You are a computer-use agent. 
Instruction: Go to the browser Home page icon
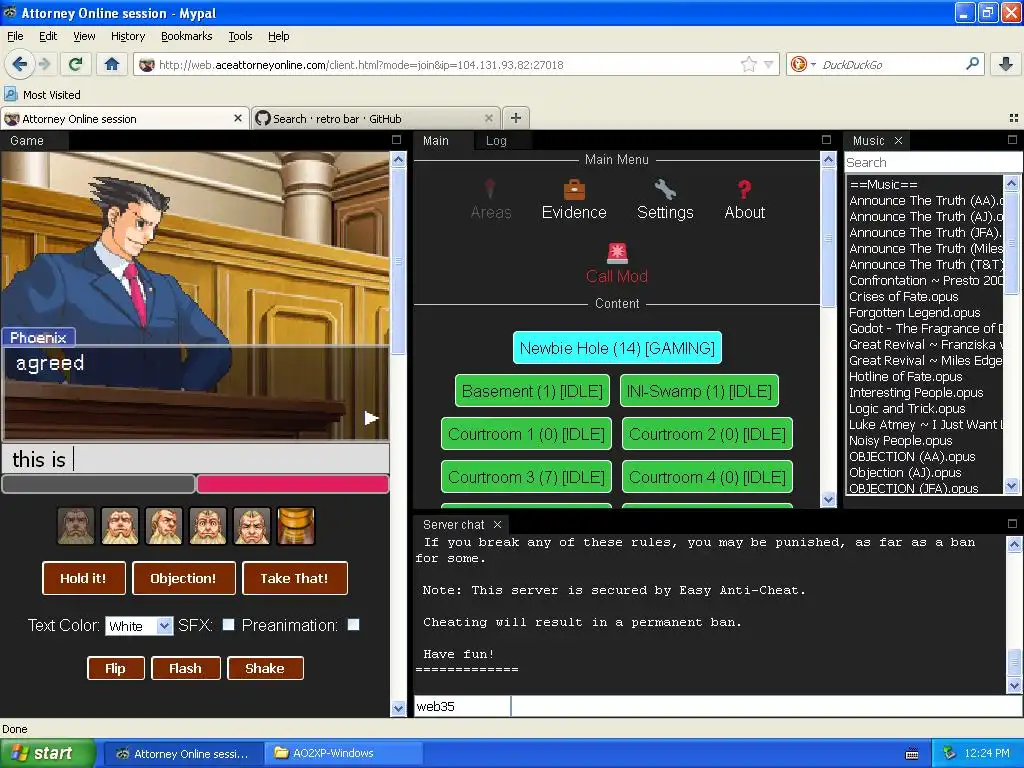pyautogui.click(x=112, y=64)
